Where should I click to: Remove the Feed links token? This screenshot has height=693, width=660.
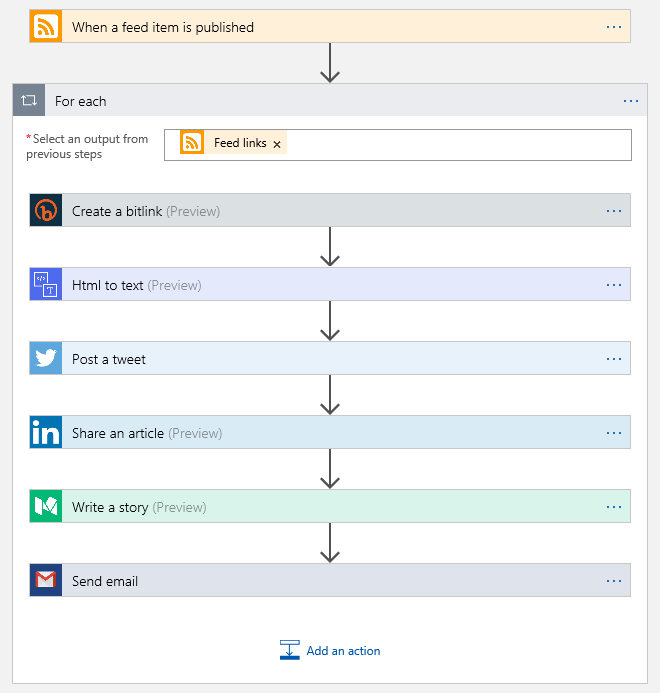pos(277,144)
